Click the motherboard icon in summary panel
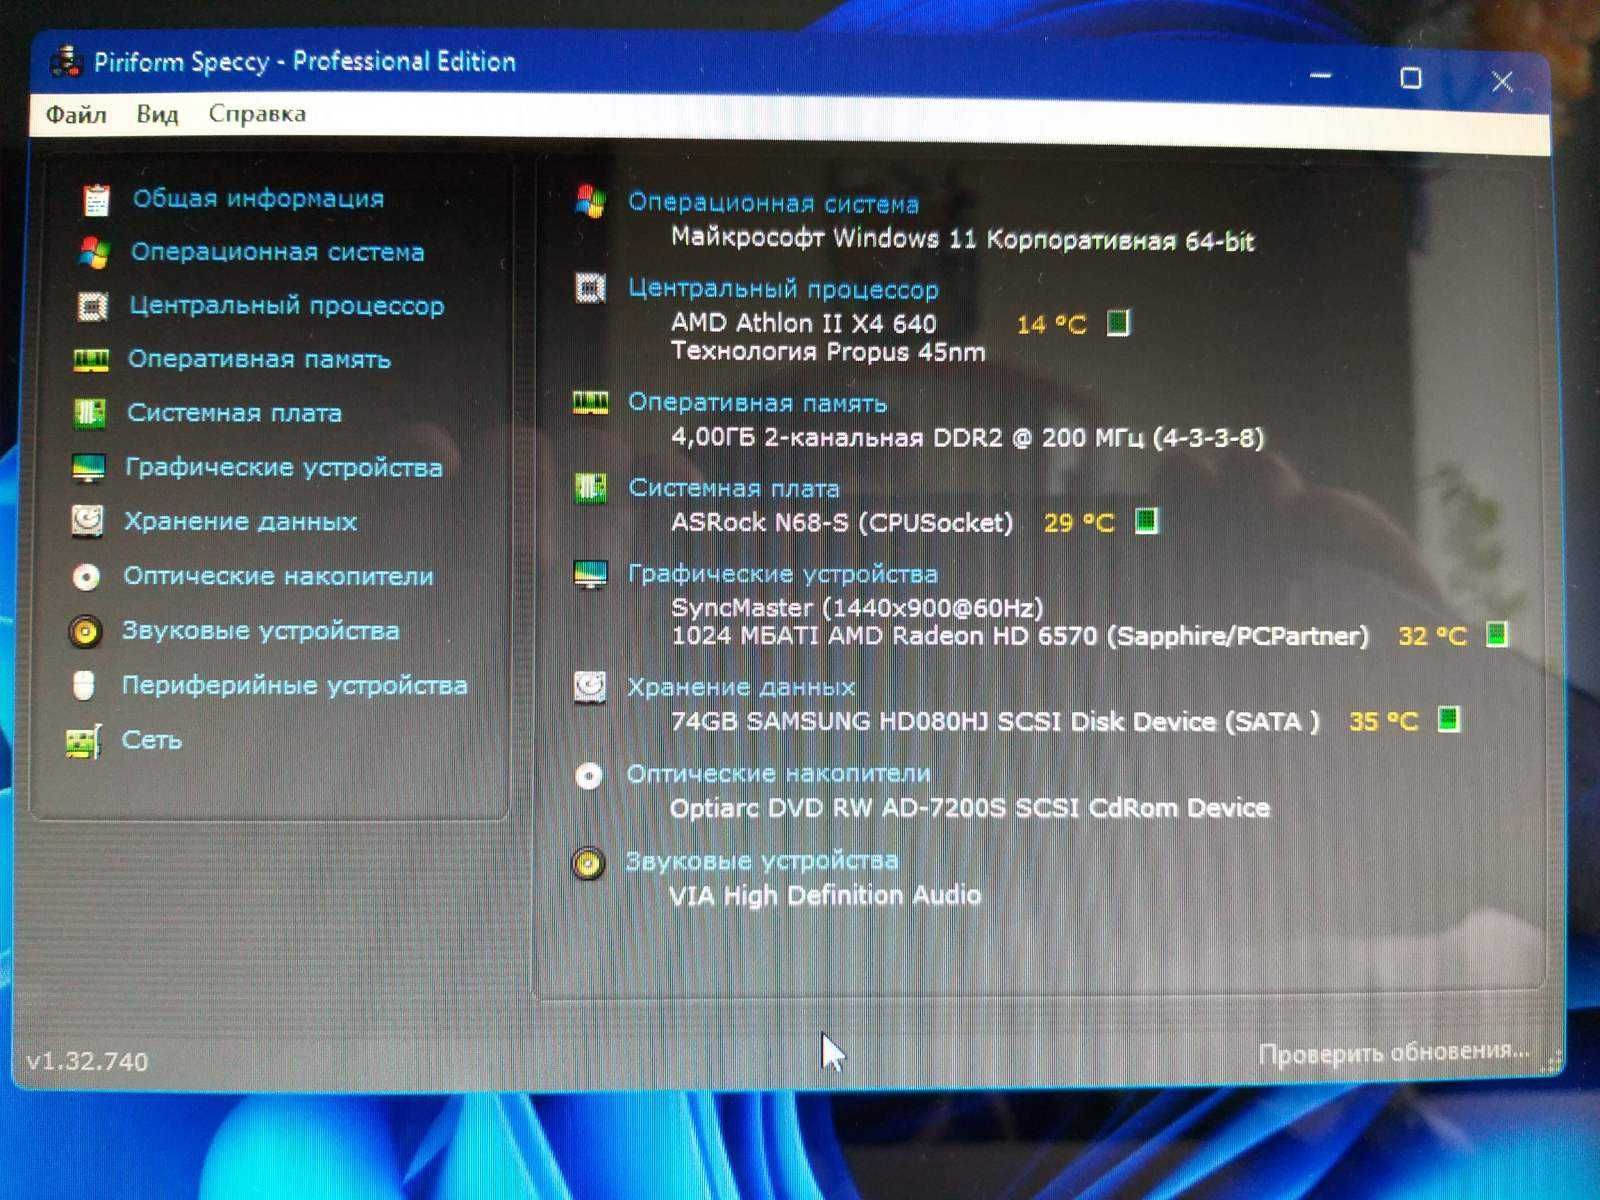The width and height of the screenshot is (1600, 1200). [x=590, y=488]
